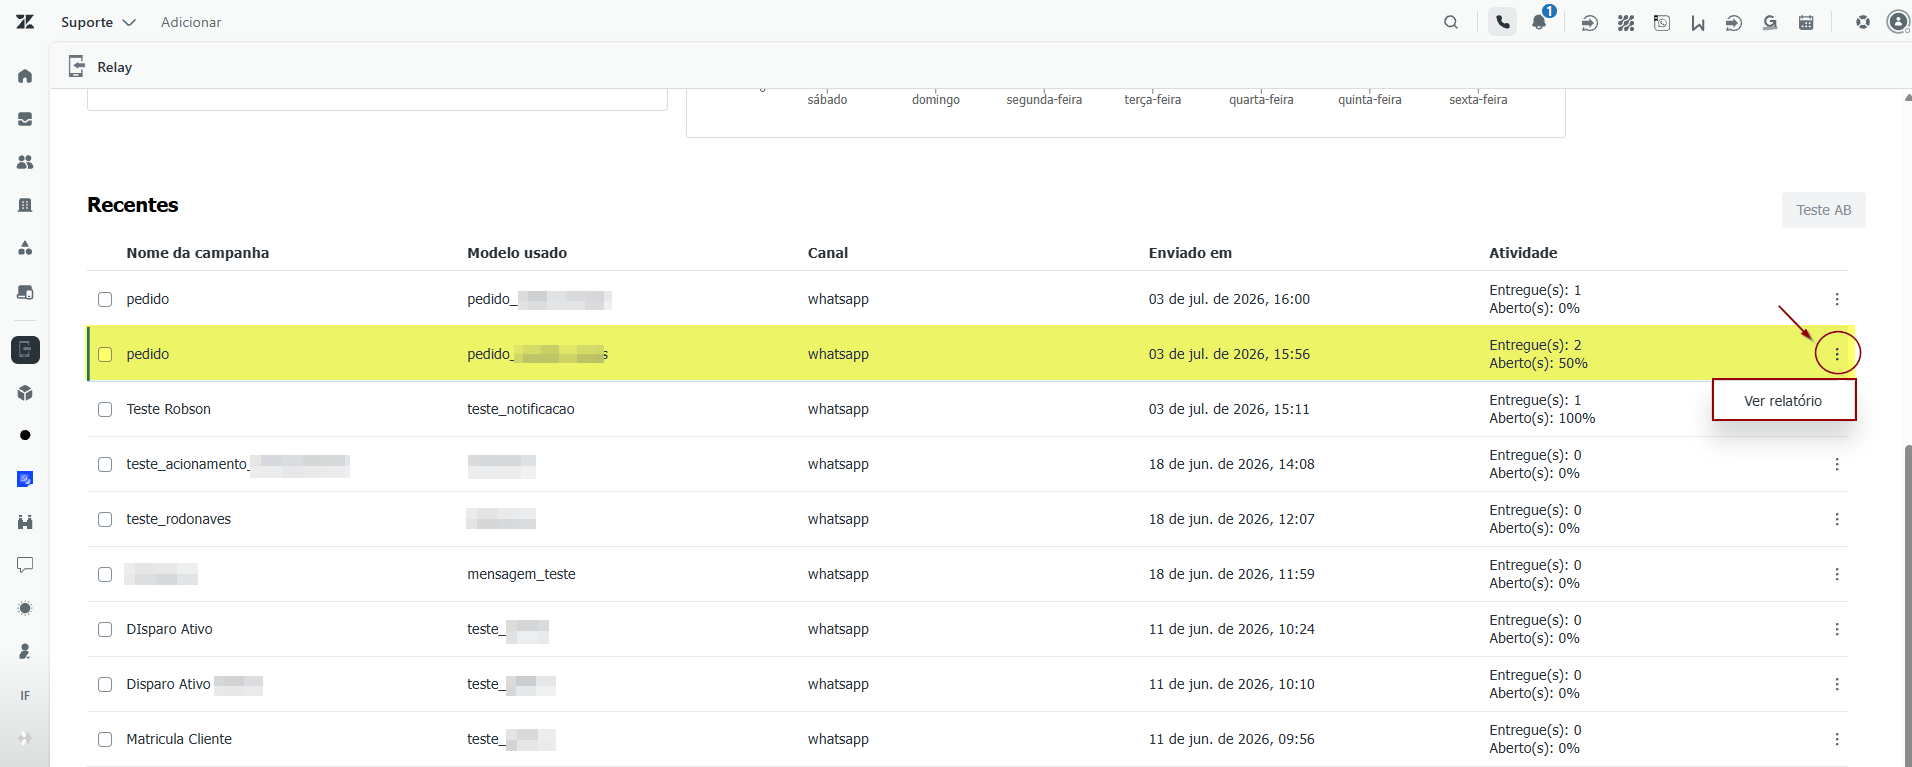Image resolution: width=1912 pixels, height=767 pixels.
Task: Click the Atividade column header
Action: click(1523, 253)
